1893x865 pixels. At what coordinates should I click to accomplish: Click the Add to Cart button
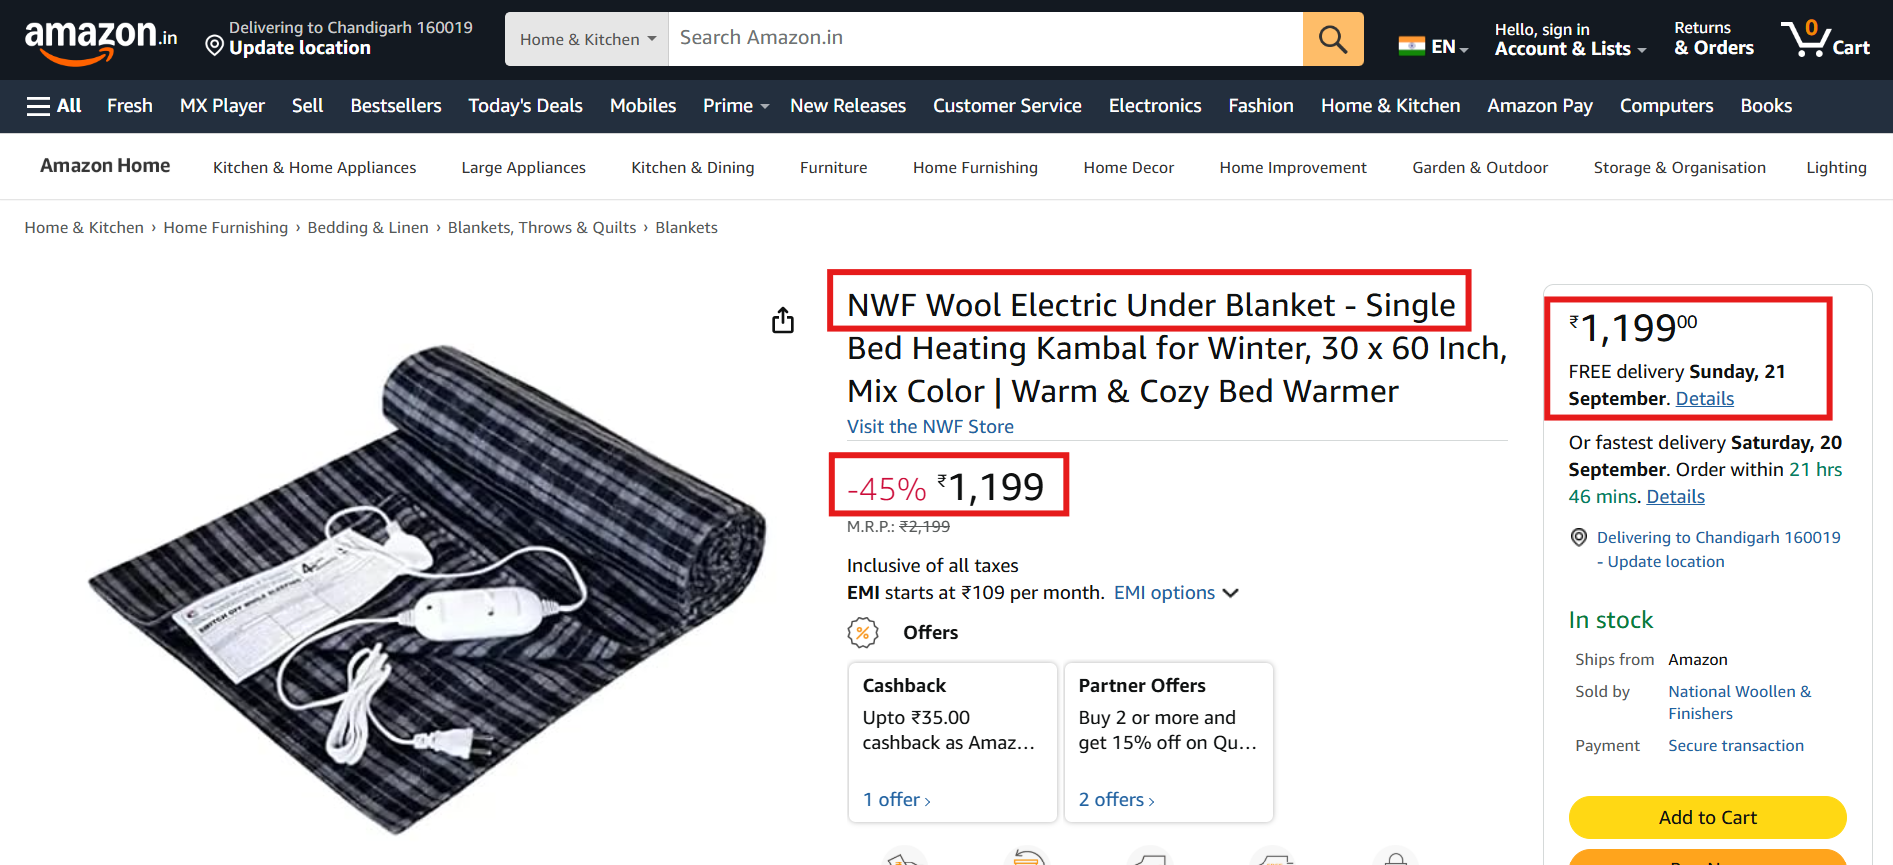1707,817
